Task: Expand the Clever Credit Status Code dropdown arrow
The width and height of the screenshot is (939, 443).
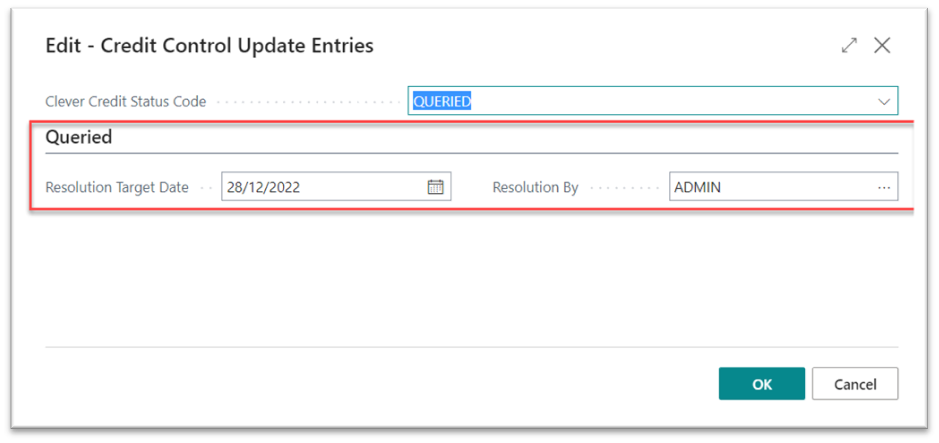Action: 884,102
